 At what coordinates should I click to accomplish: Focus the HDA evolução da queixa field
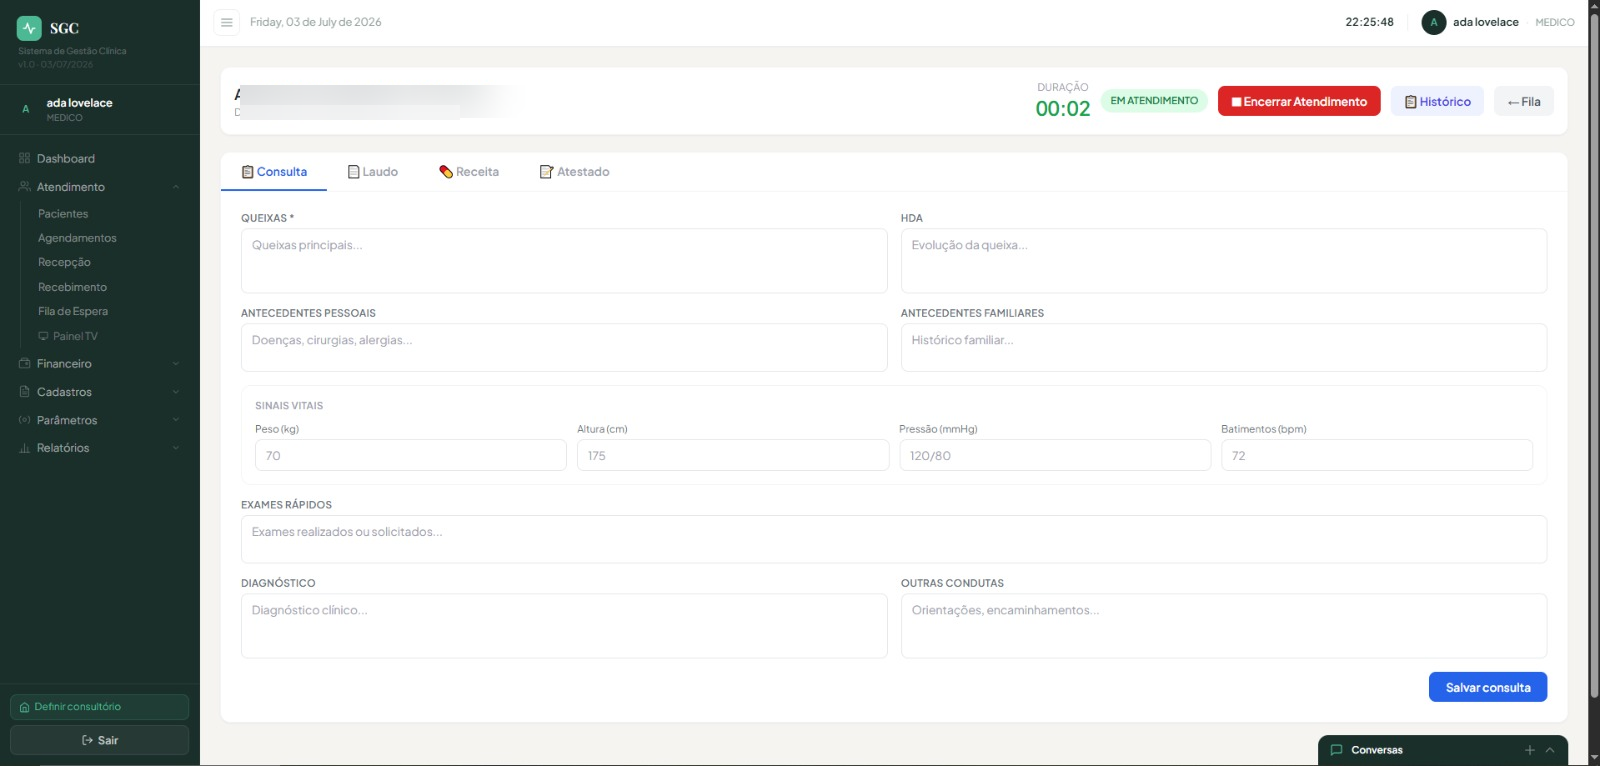1224,261
